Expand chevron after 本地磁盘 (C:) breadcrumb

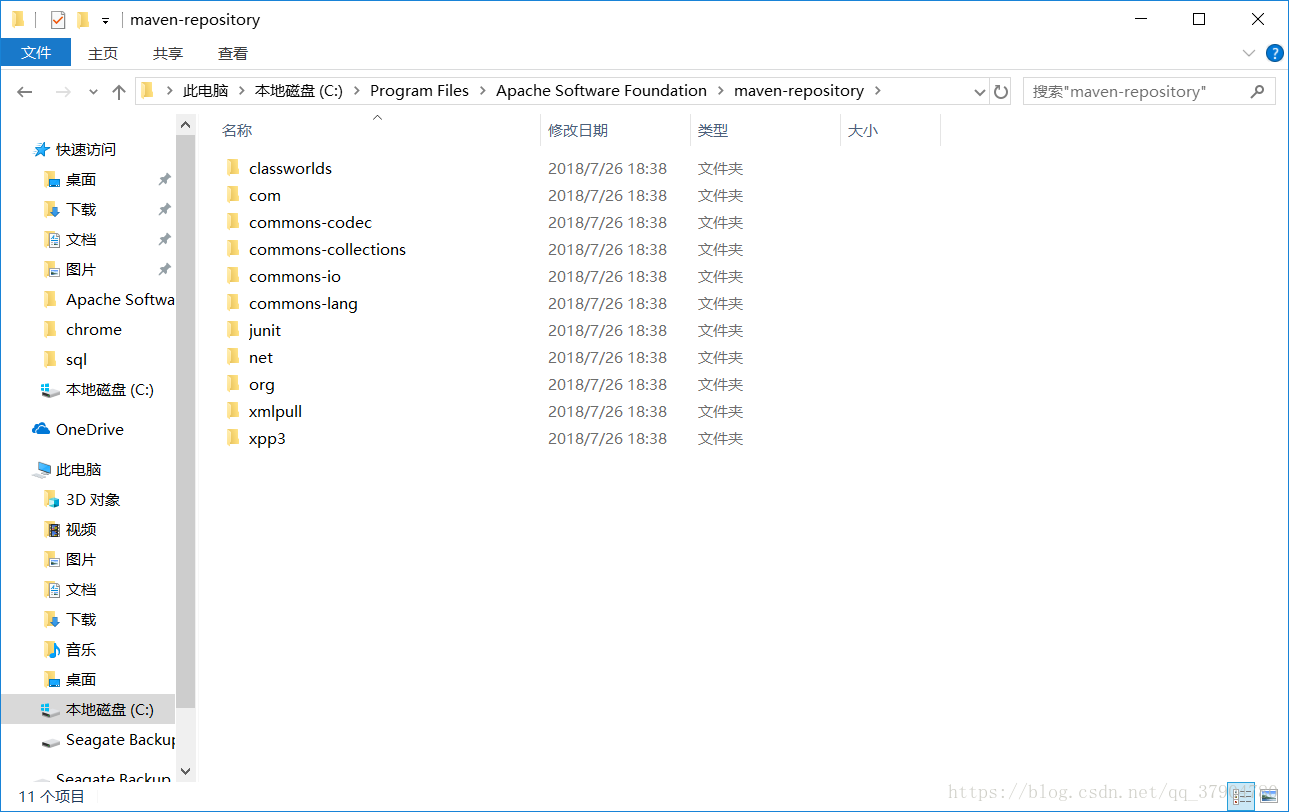coord(356,91)
